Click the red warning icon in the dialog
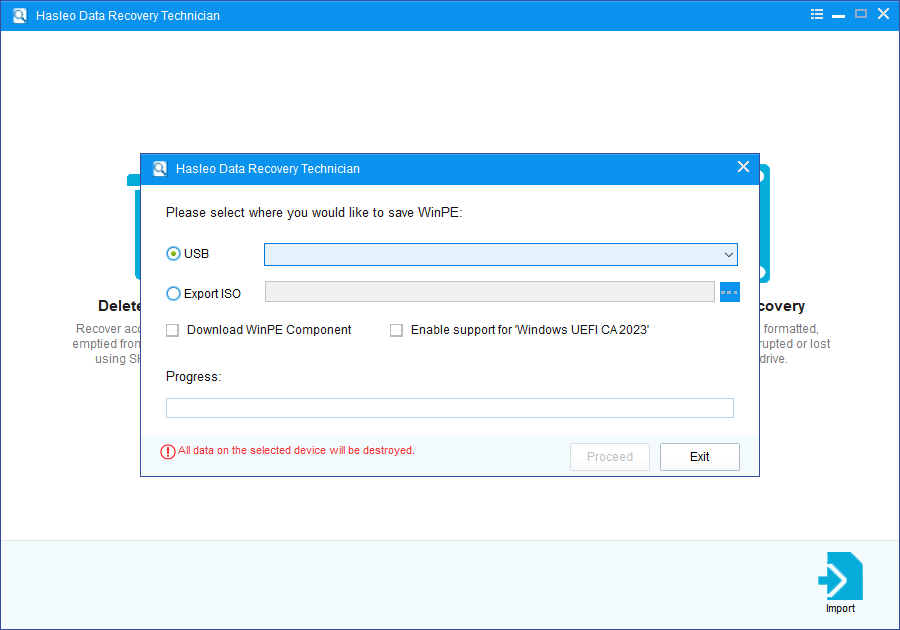Image resolution: width=900 pixels, height=630 pixels. tap(168, 451)
